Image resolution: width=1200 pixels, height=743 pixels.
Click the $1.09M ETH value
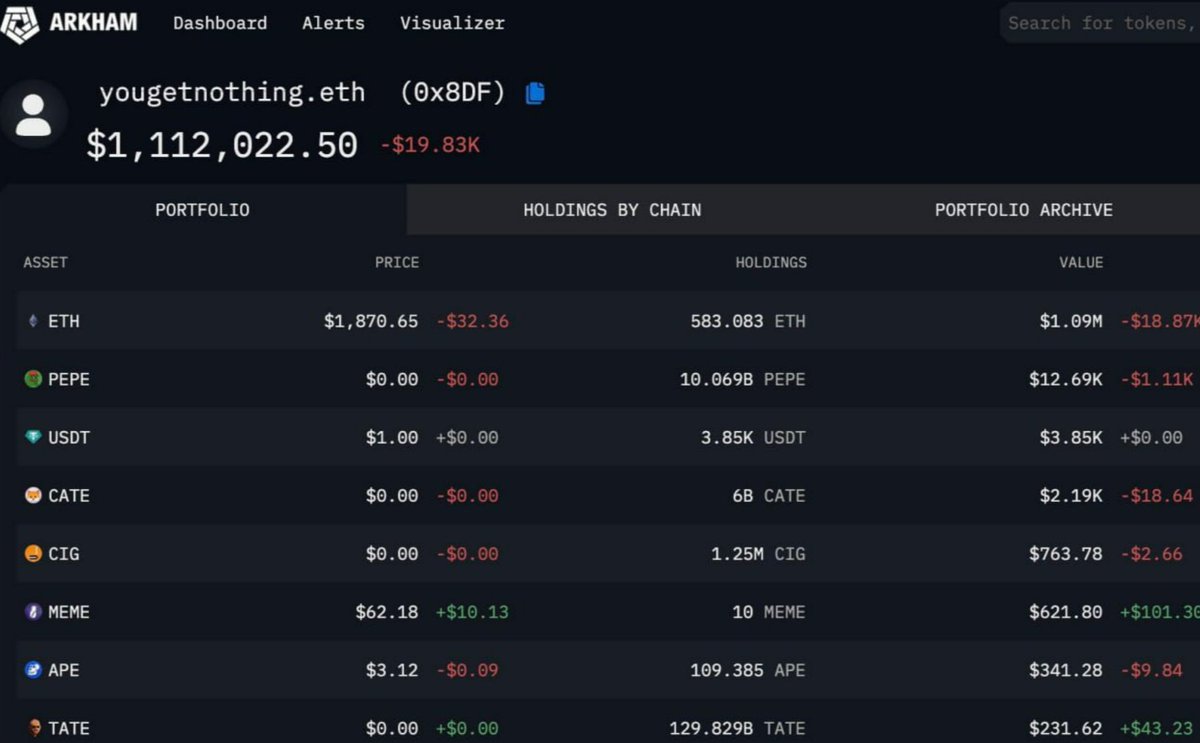click(x=1070, y=321)
